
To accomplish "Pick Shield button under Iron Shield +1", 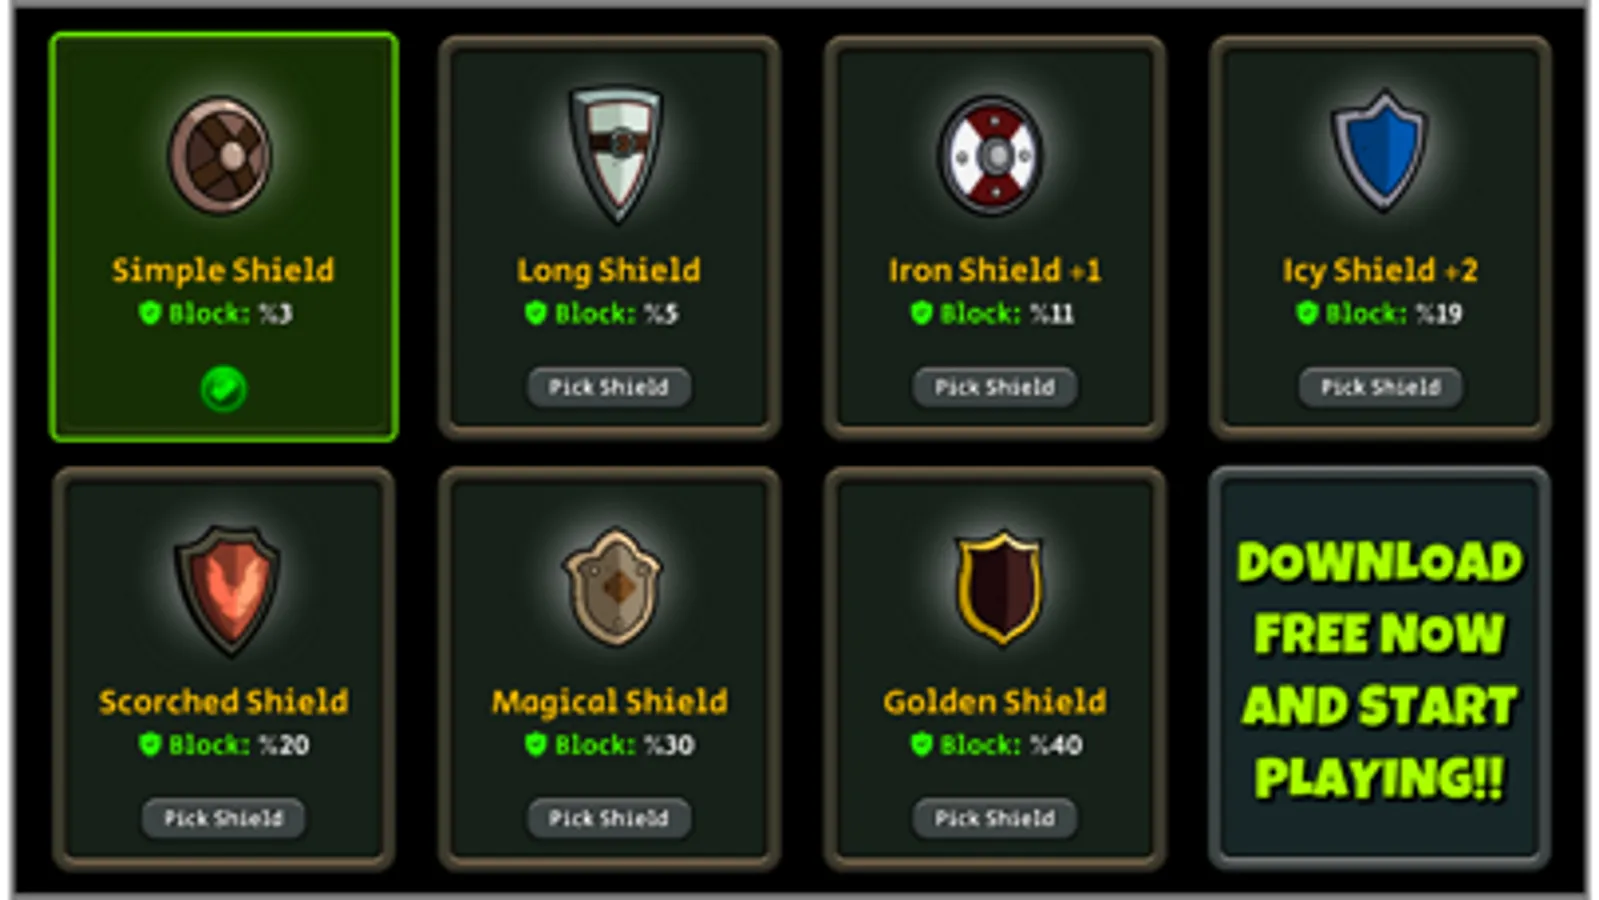I will [995, 387].
